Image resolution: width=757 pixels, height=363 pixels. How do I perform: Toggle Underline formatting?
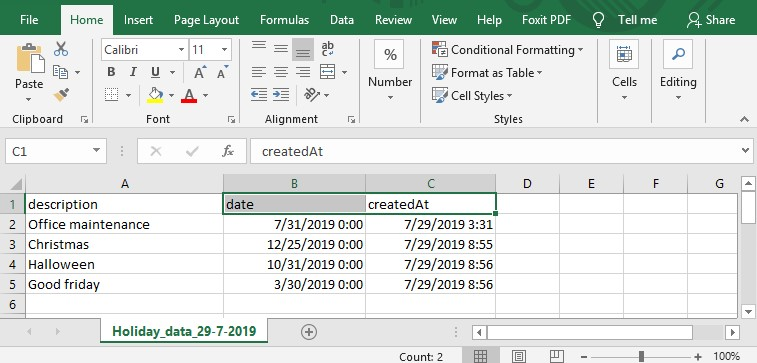pyautogui.click(x=155, y=72)
